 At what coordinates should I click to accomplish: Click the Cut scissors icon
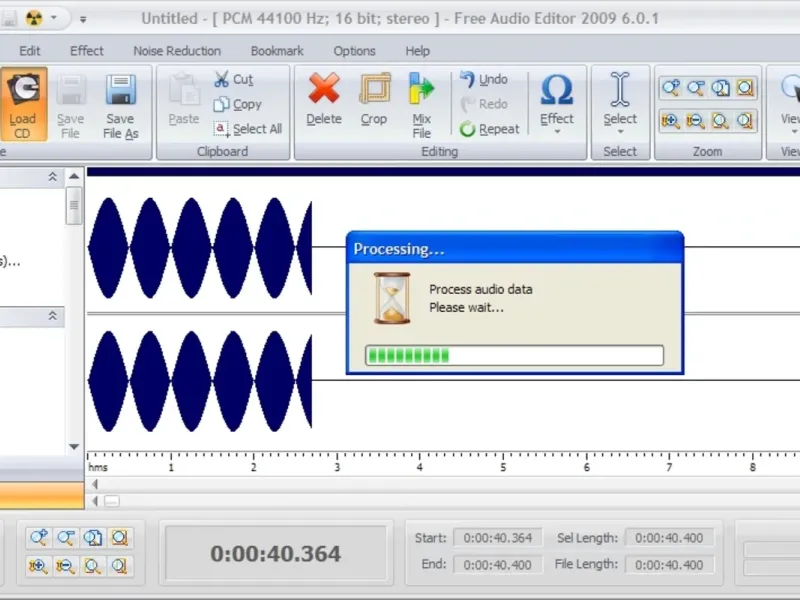(x=222, y=79)
